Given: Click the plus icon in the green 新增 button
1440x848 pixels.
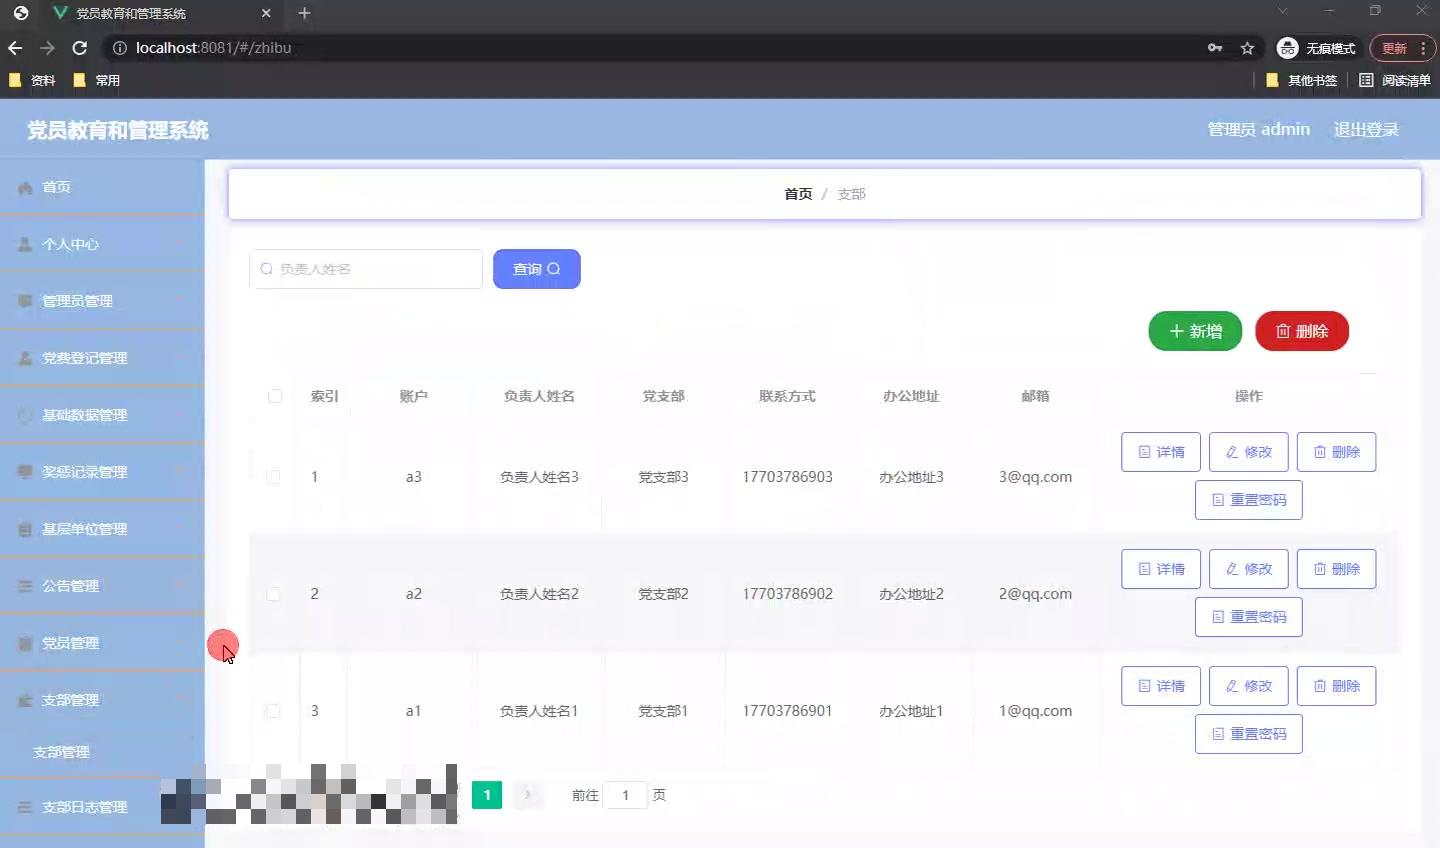Looking at the screenshot, I should point(1175,331).
